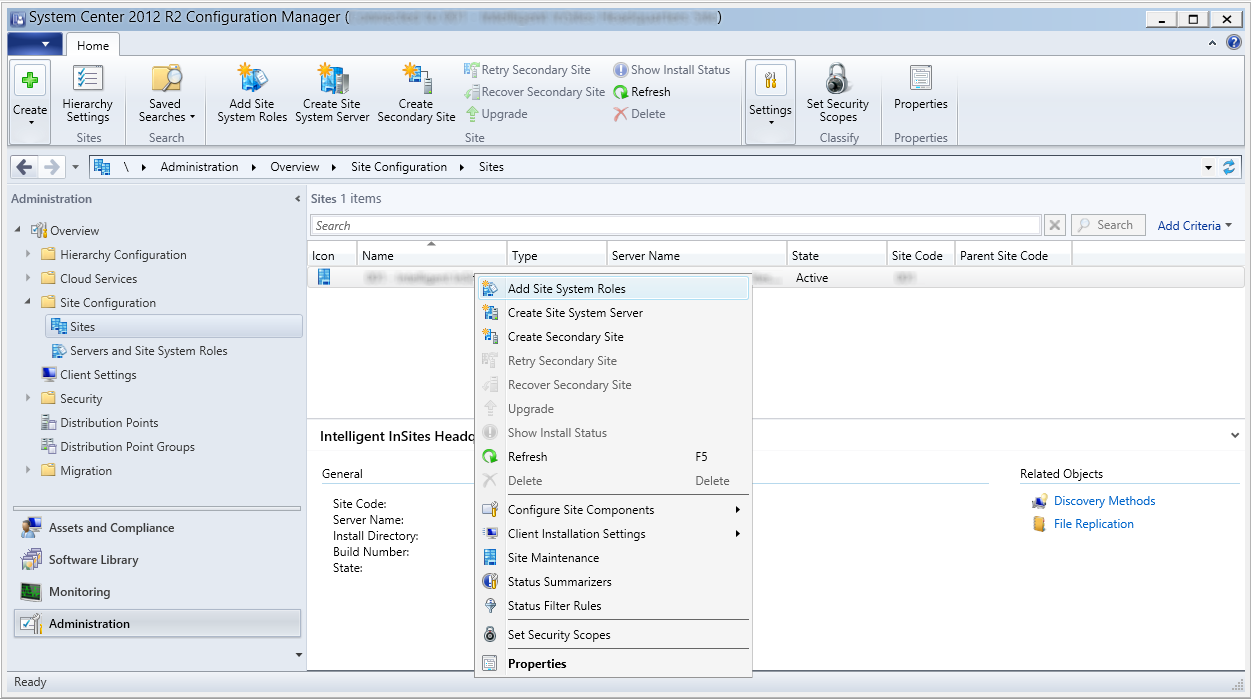Click into the Sites search box
This screenshot has width=1251, height=699.
tap(675, 226)
